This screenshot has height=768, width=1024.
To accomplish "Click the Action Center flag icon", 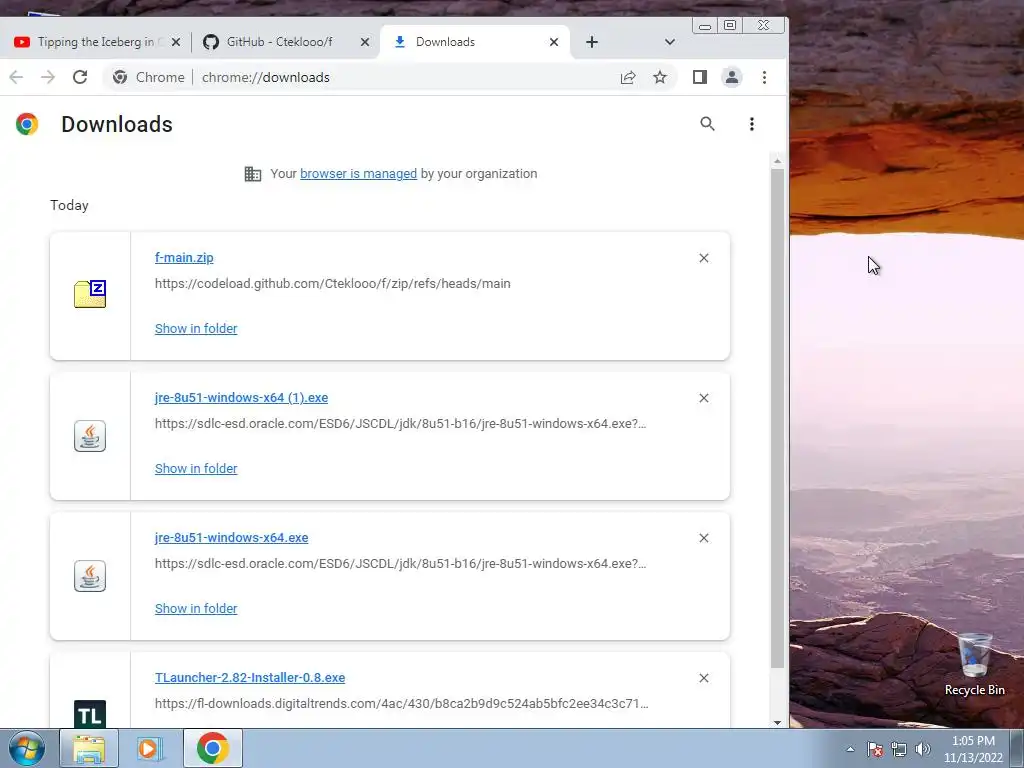I will (x=875, y=749).
